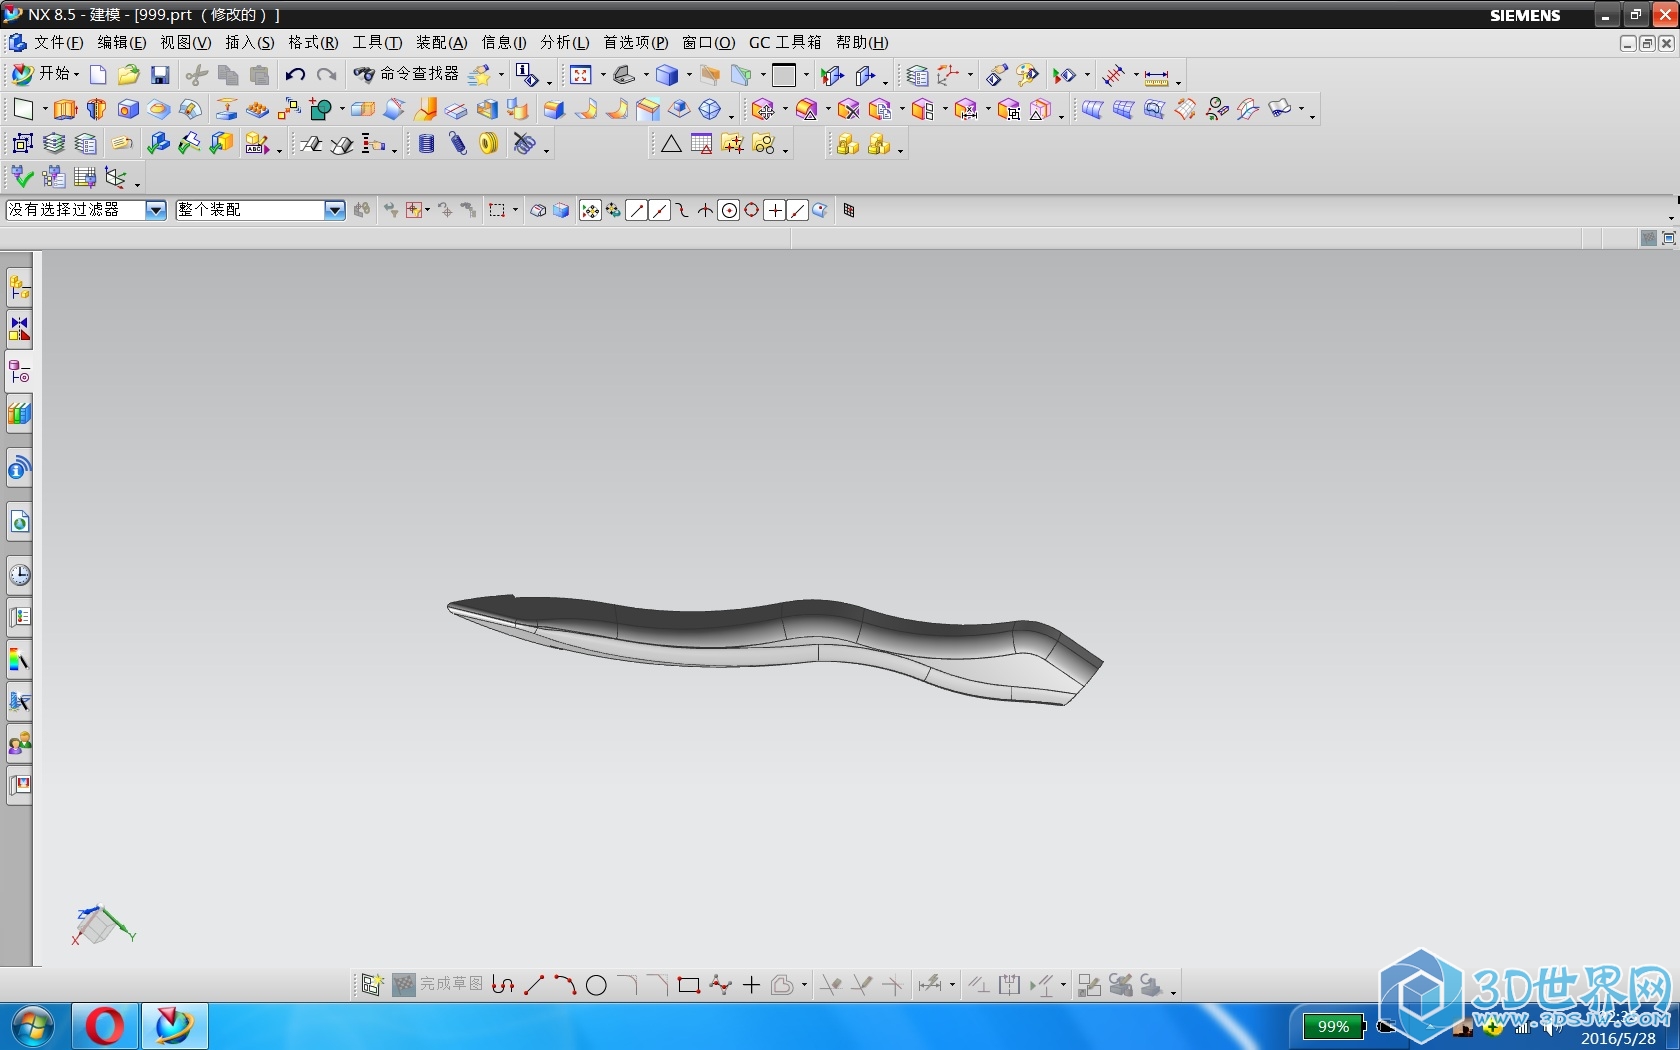Click the sketch Profile tool icon
This screenshot has height=1050, width=1680.
(x=503, y=985)
